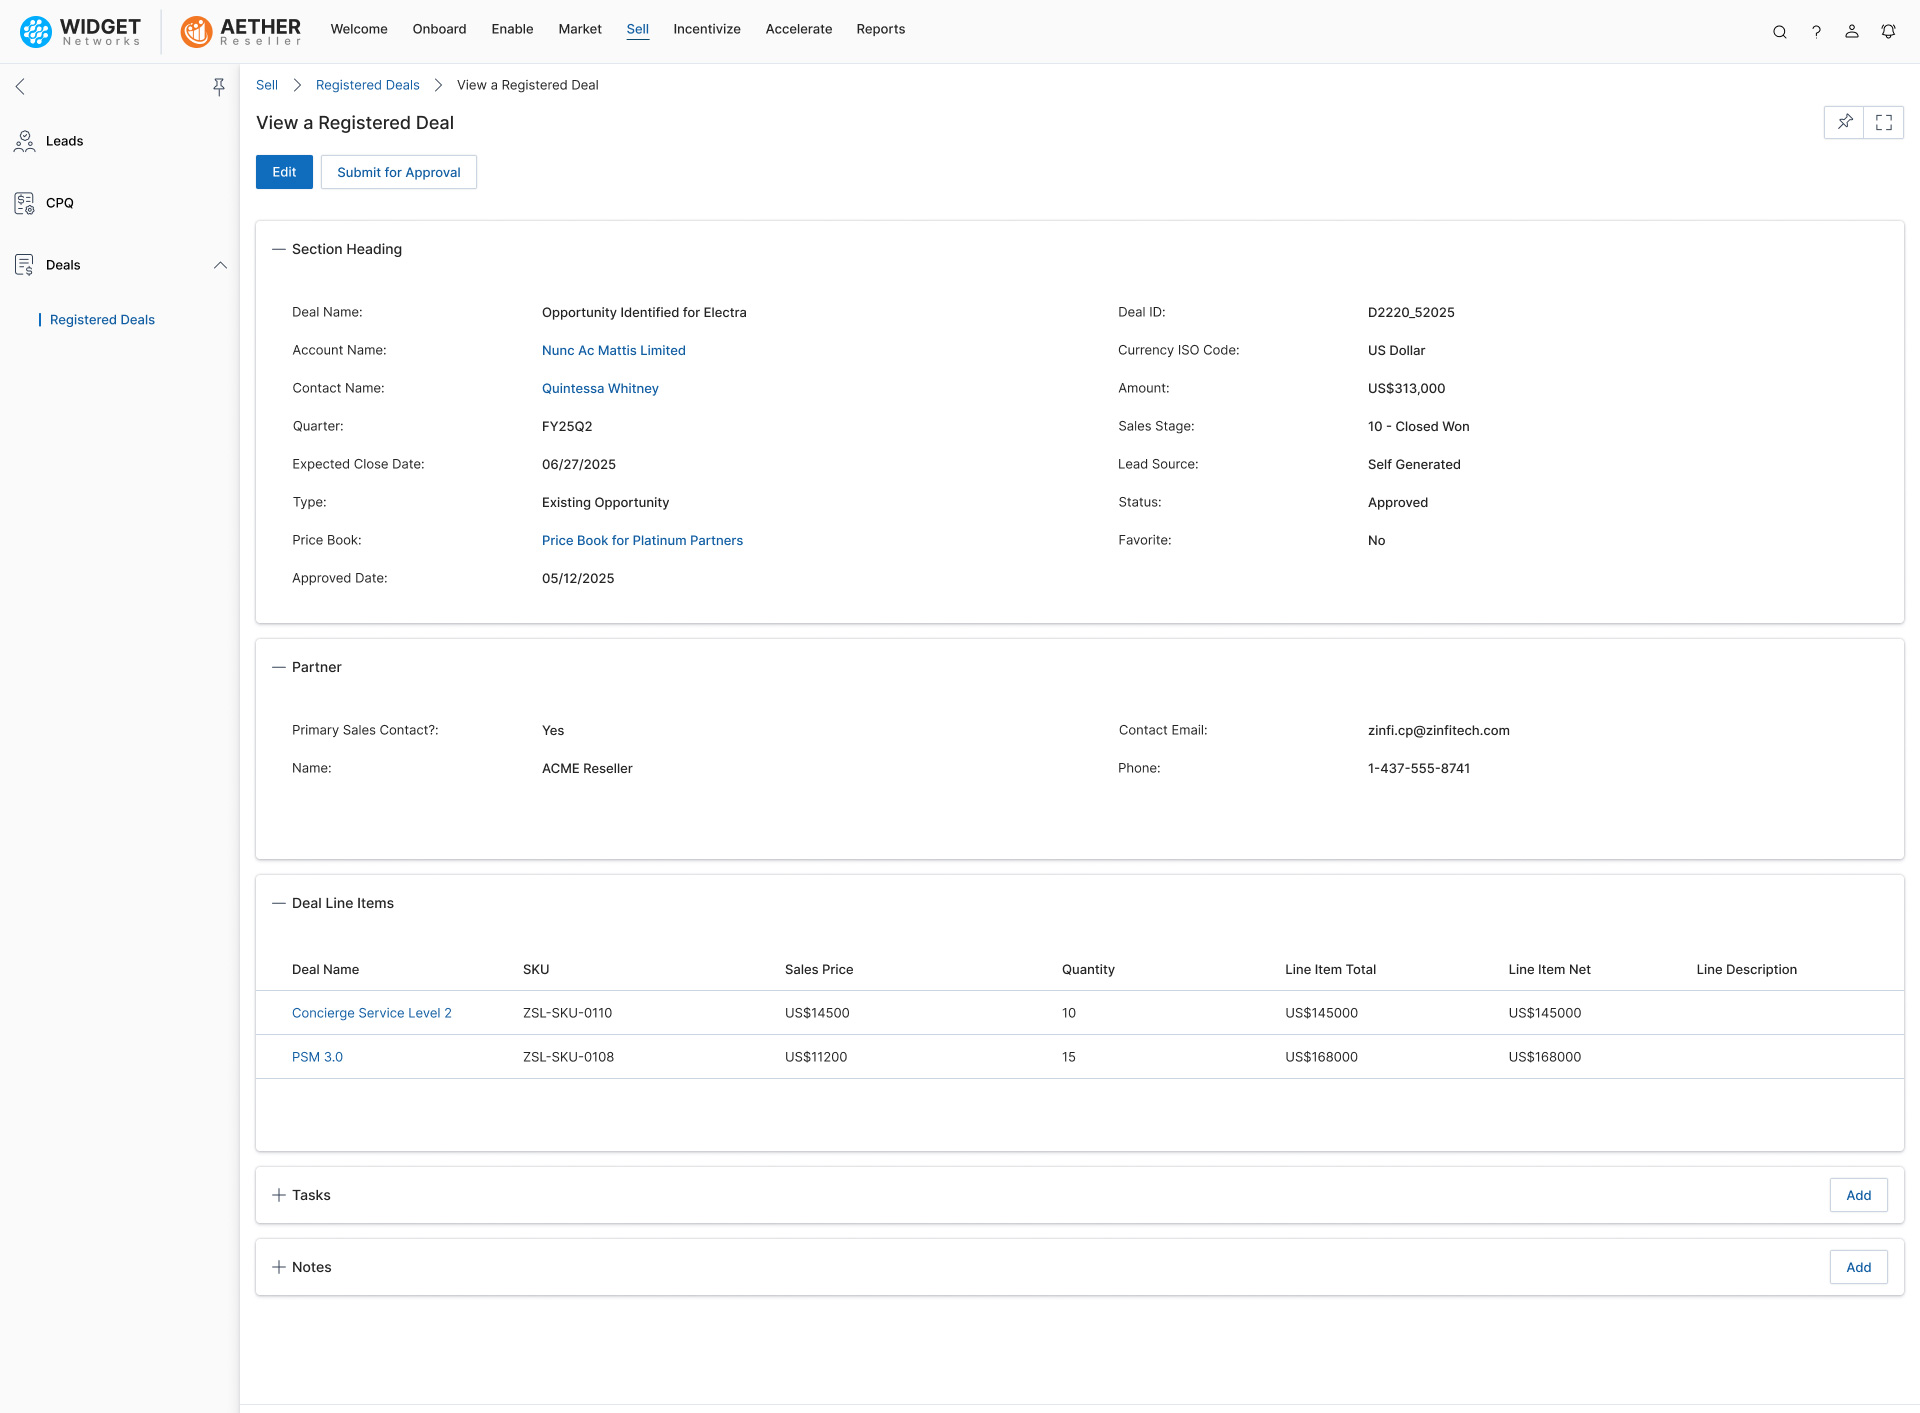Open CPQ from the sidebar

[x=59, y=203]
